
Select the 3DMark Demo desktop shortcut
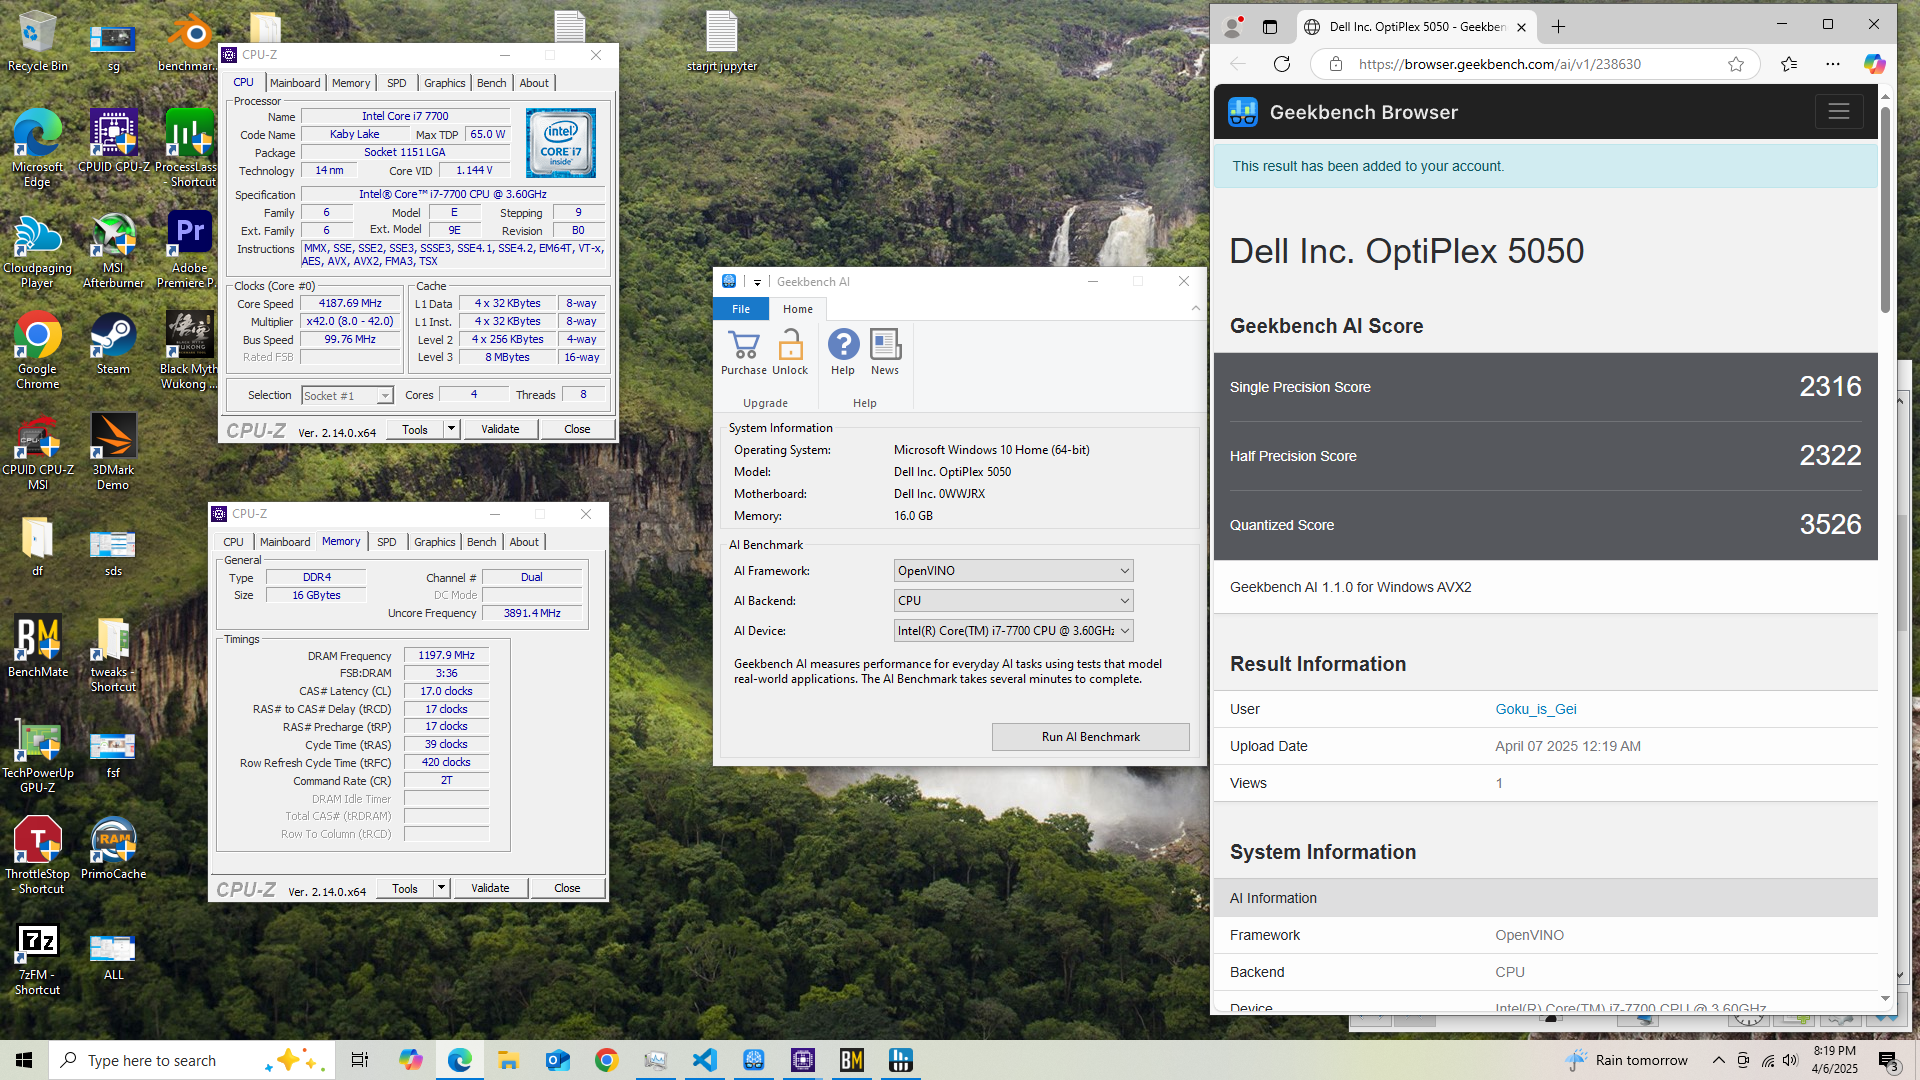(113, 451)
